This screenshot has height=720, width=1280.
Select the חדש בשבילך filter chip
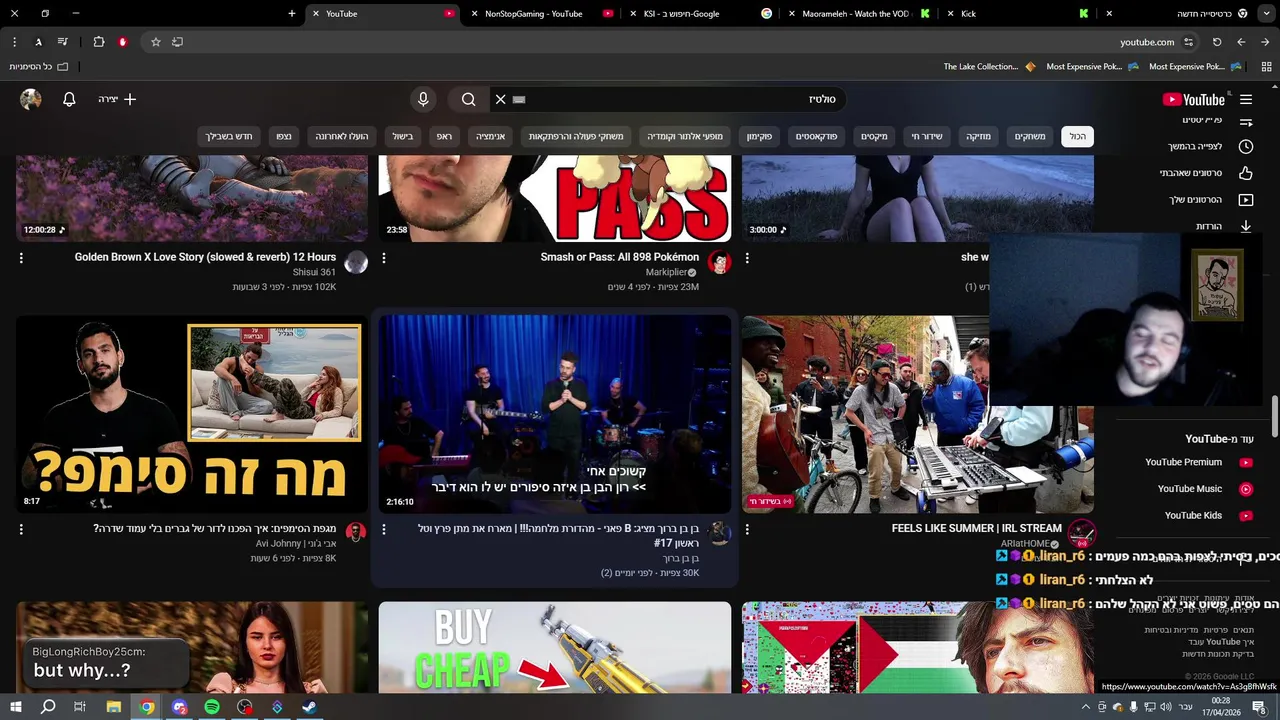pos(229,136)
